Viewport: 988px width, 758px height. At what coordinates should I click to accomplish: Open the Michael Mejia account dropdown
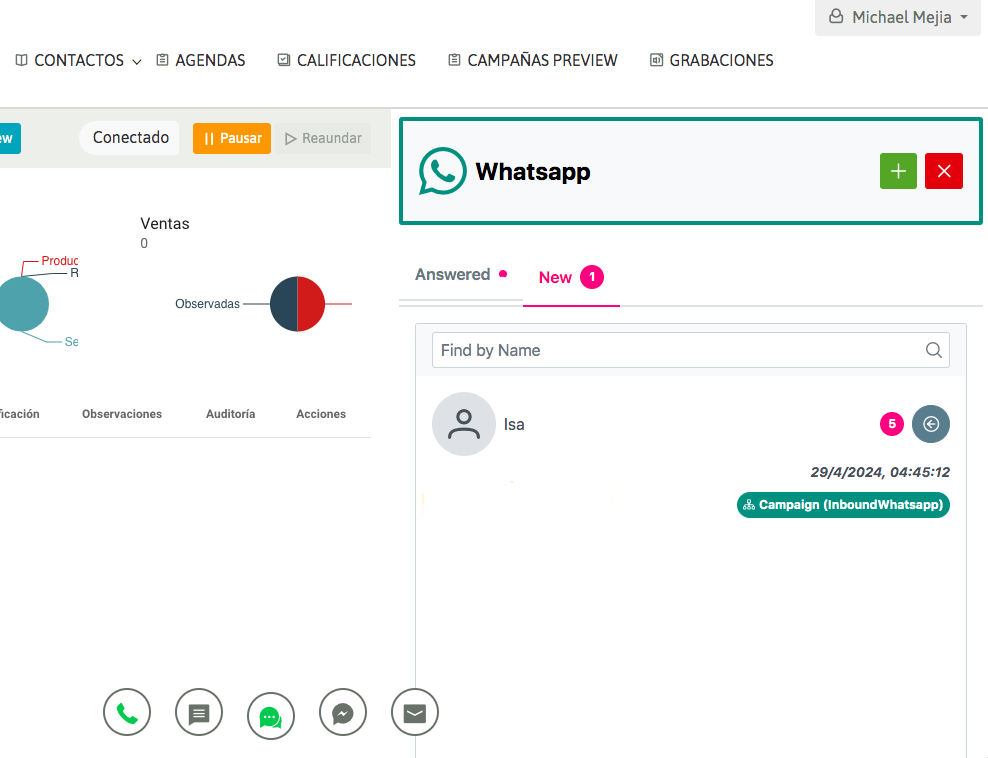tap(897, 17)
